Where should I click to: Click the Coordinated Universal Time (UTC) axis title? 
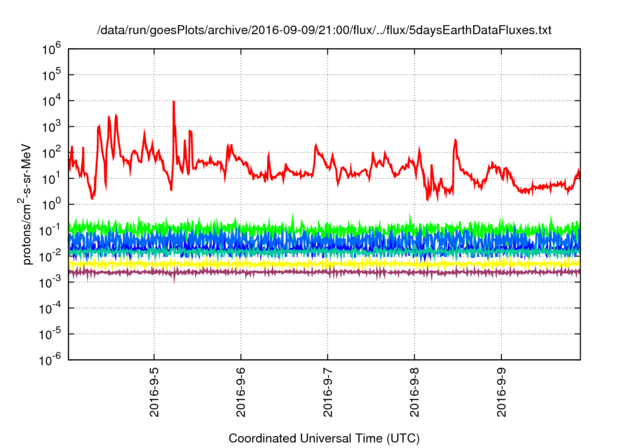[324, 439]
